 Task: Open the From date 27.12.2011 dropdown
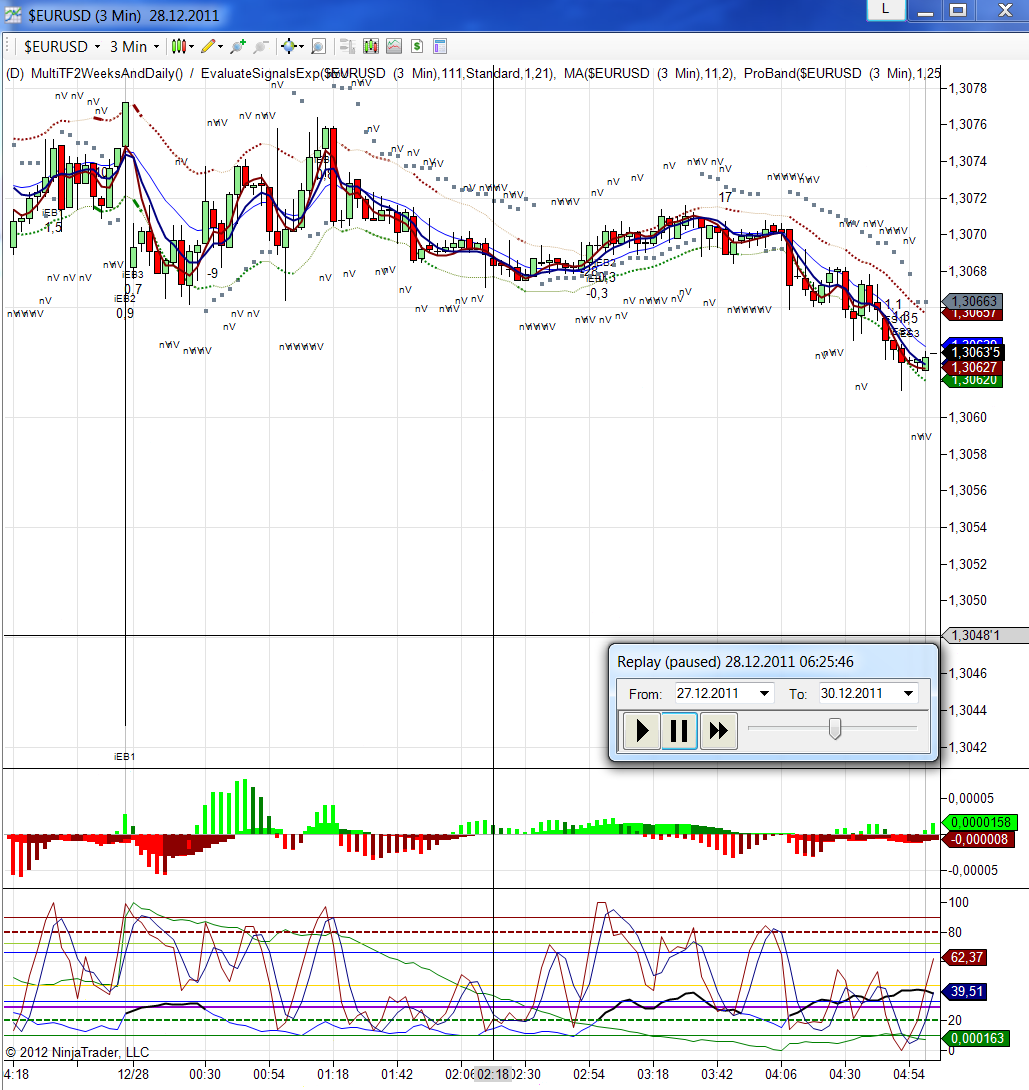[x=723, y=693]
